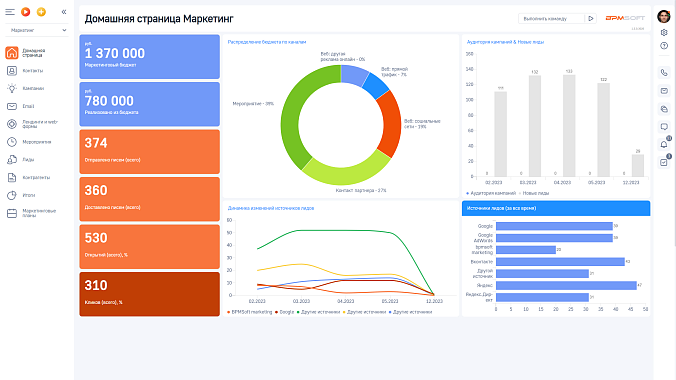Open the Итоги pie chart icon

(12, 195)
